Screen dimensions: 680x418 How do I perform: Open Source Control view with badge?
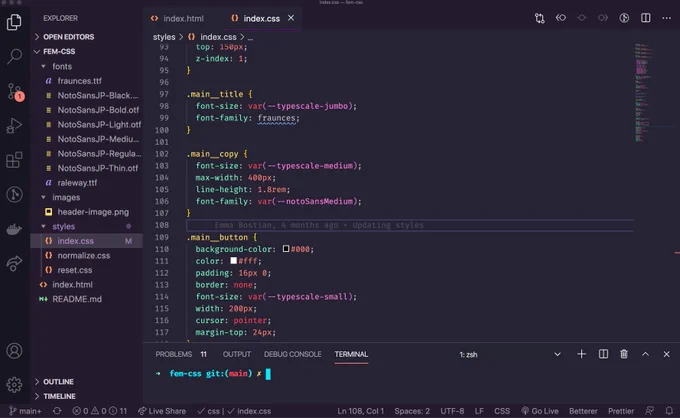tap(15, 91)
